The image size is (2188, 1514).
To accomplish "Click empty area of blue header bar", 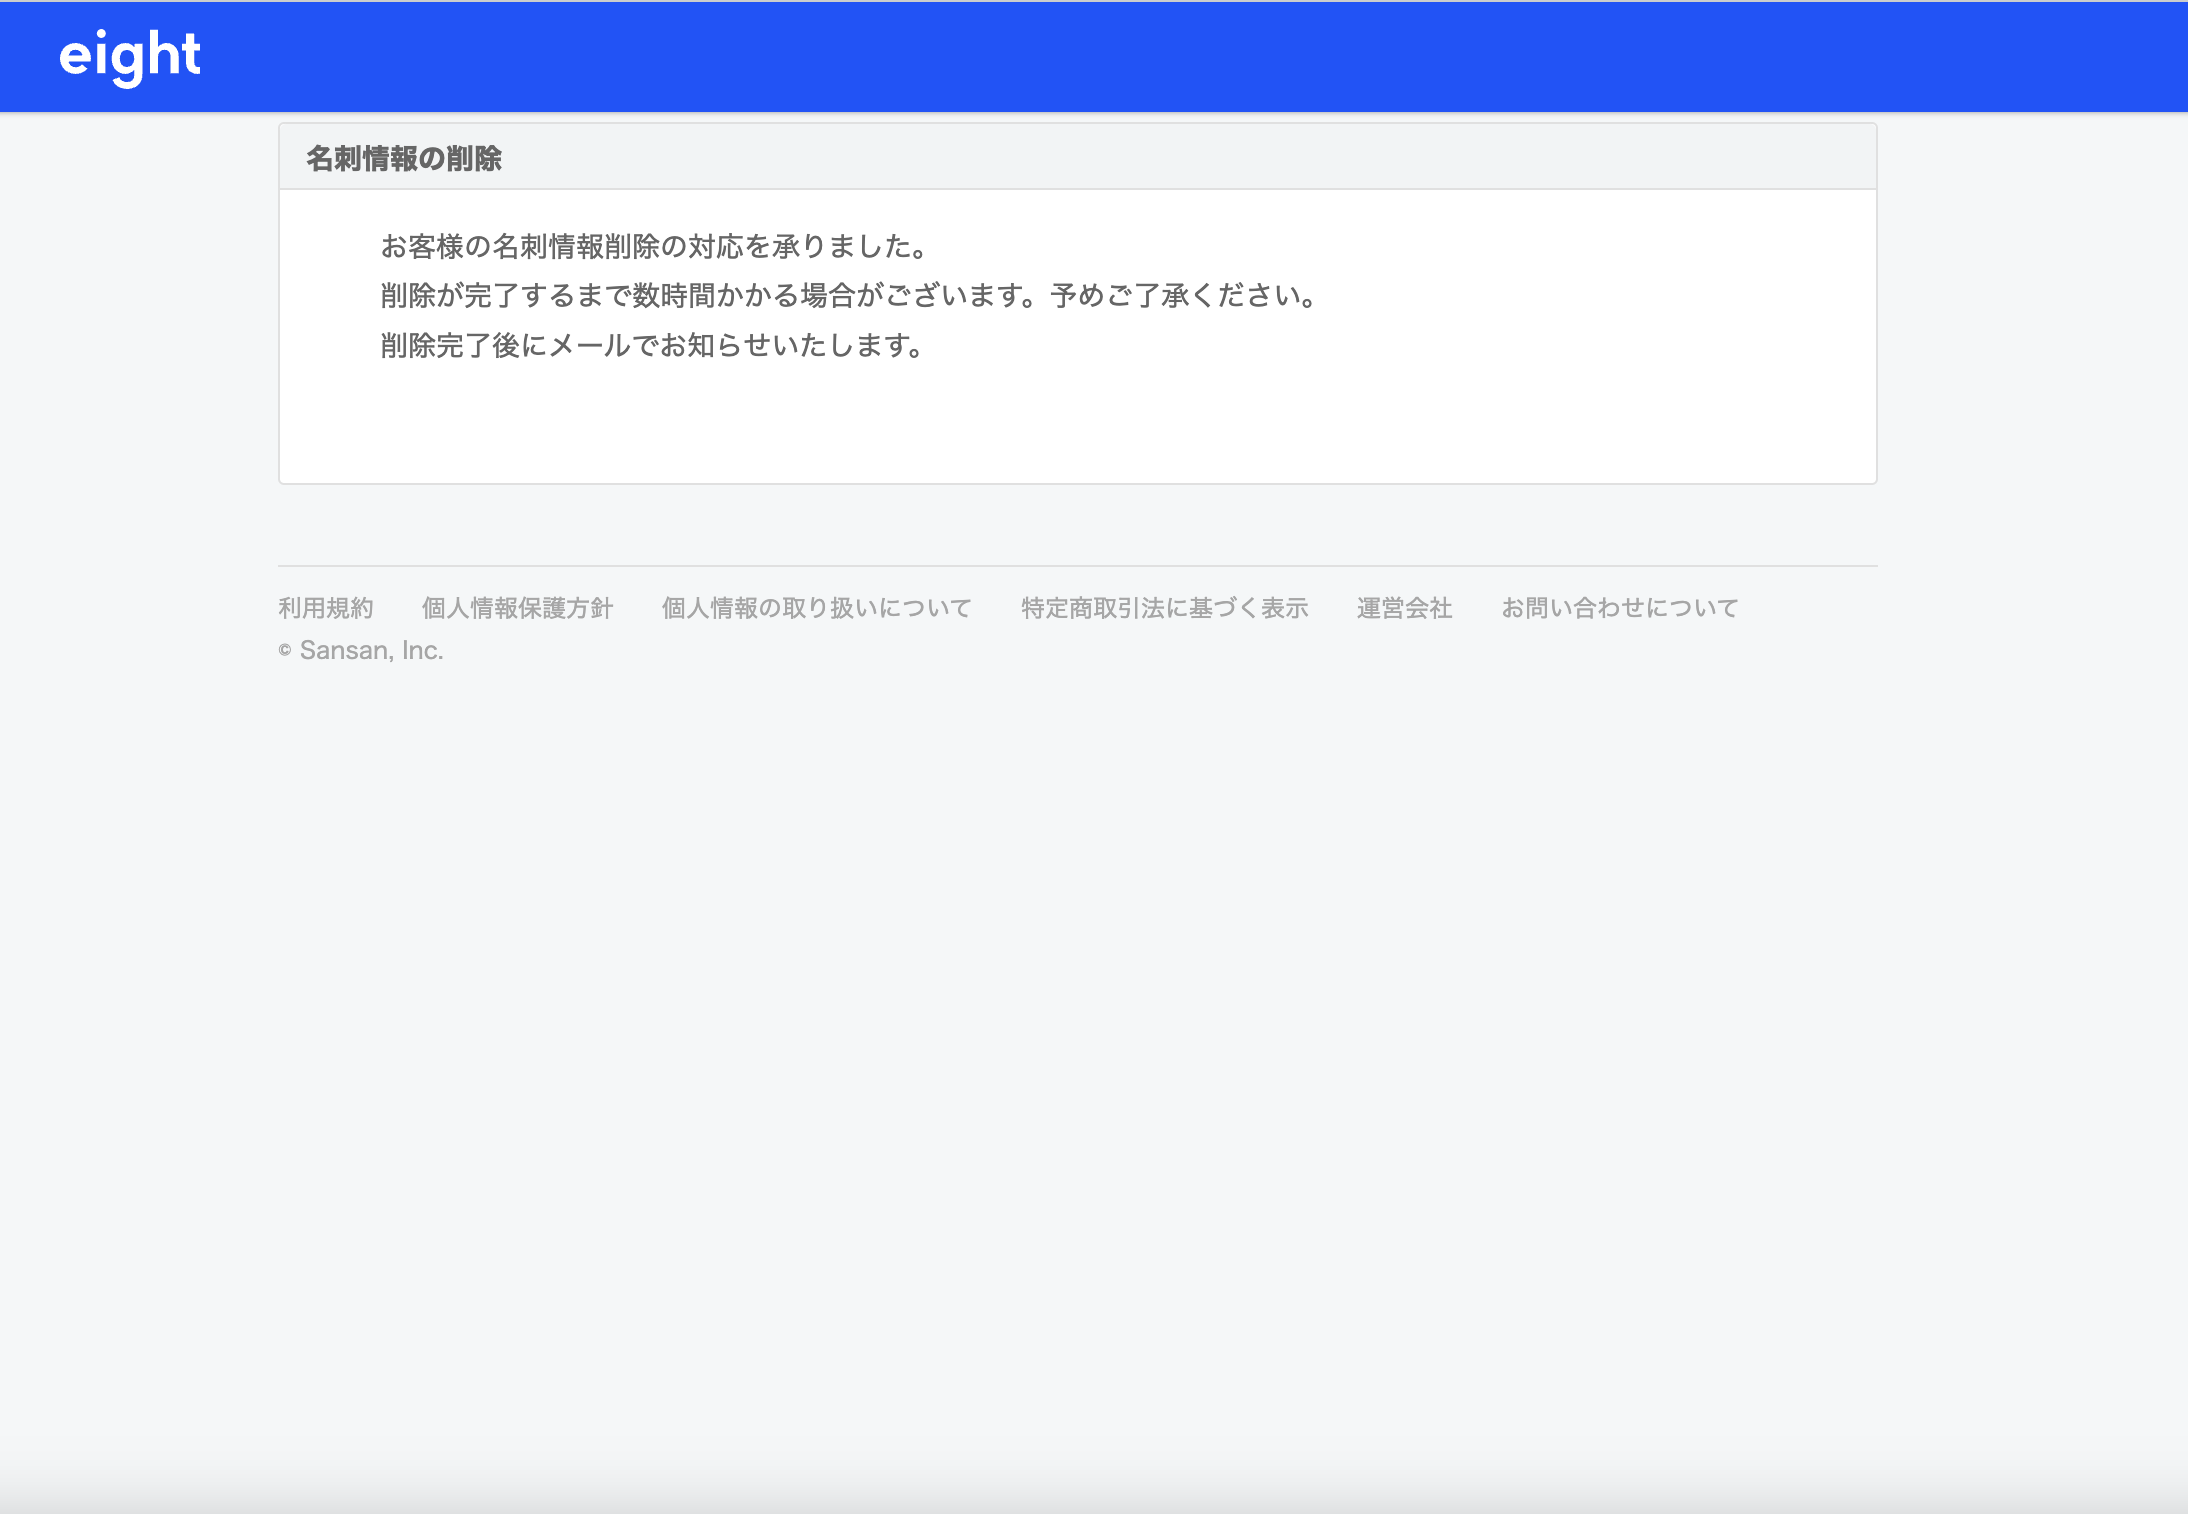I will (x=1200, y=56).
